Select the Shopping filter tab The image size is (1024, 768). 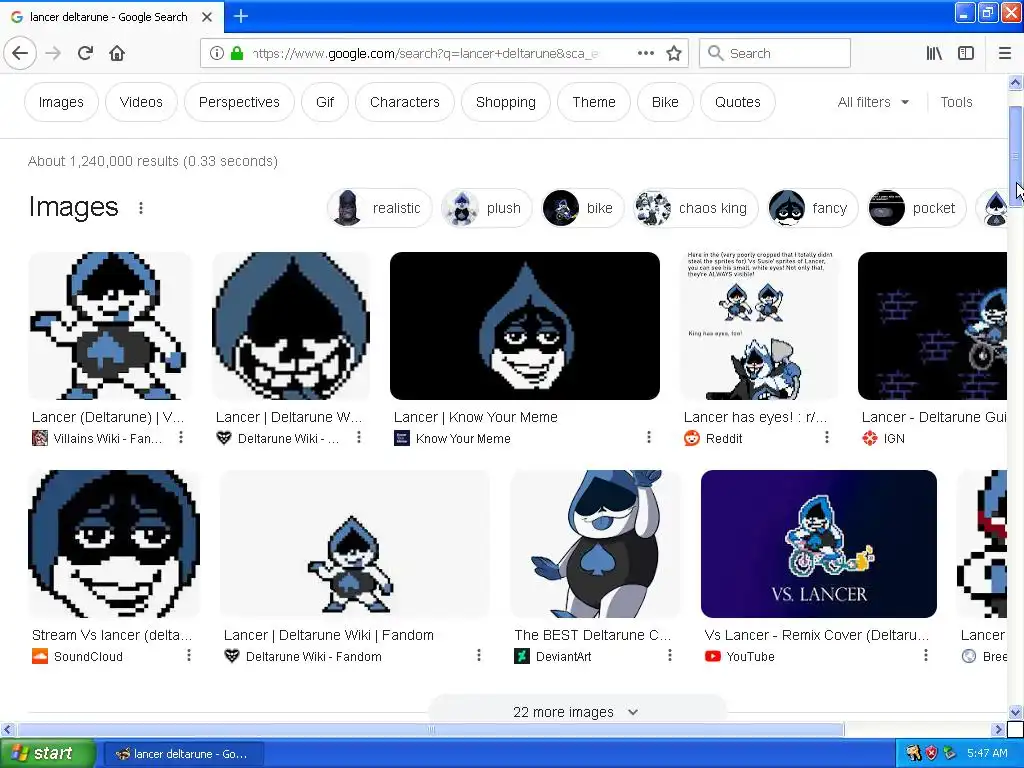click(505, 102)
